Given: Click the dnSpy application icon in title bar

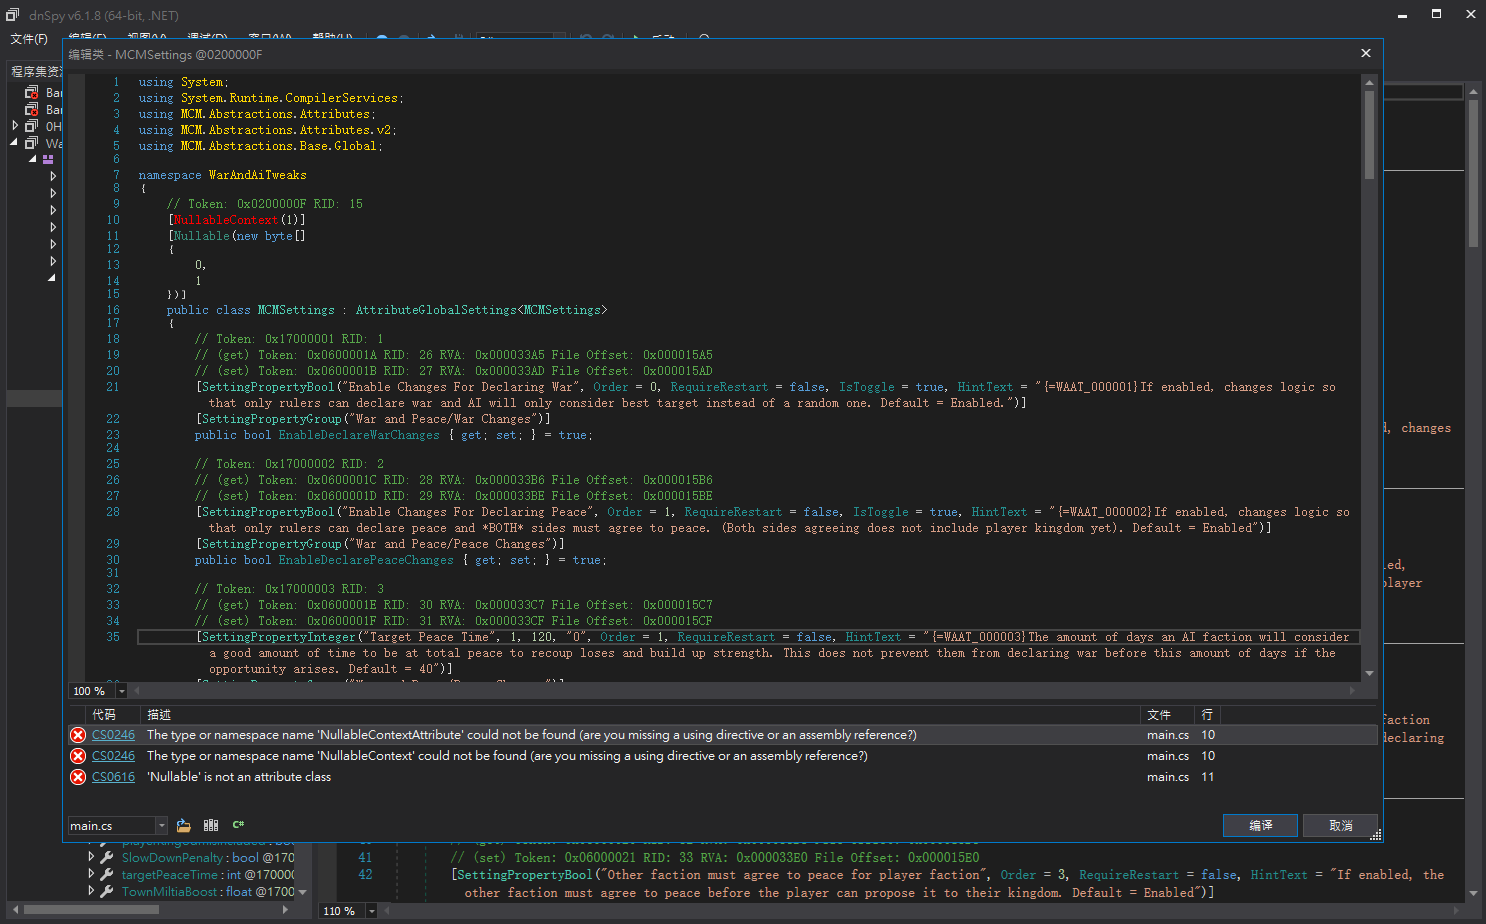Looking at the screenshot, I should 12,14.
